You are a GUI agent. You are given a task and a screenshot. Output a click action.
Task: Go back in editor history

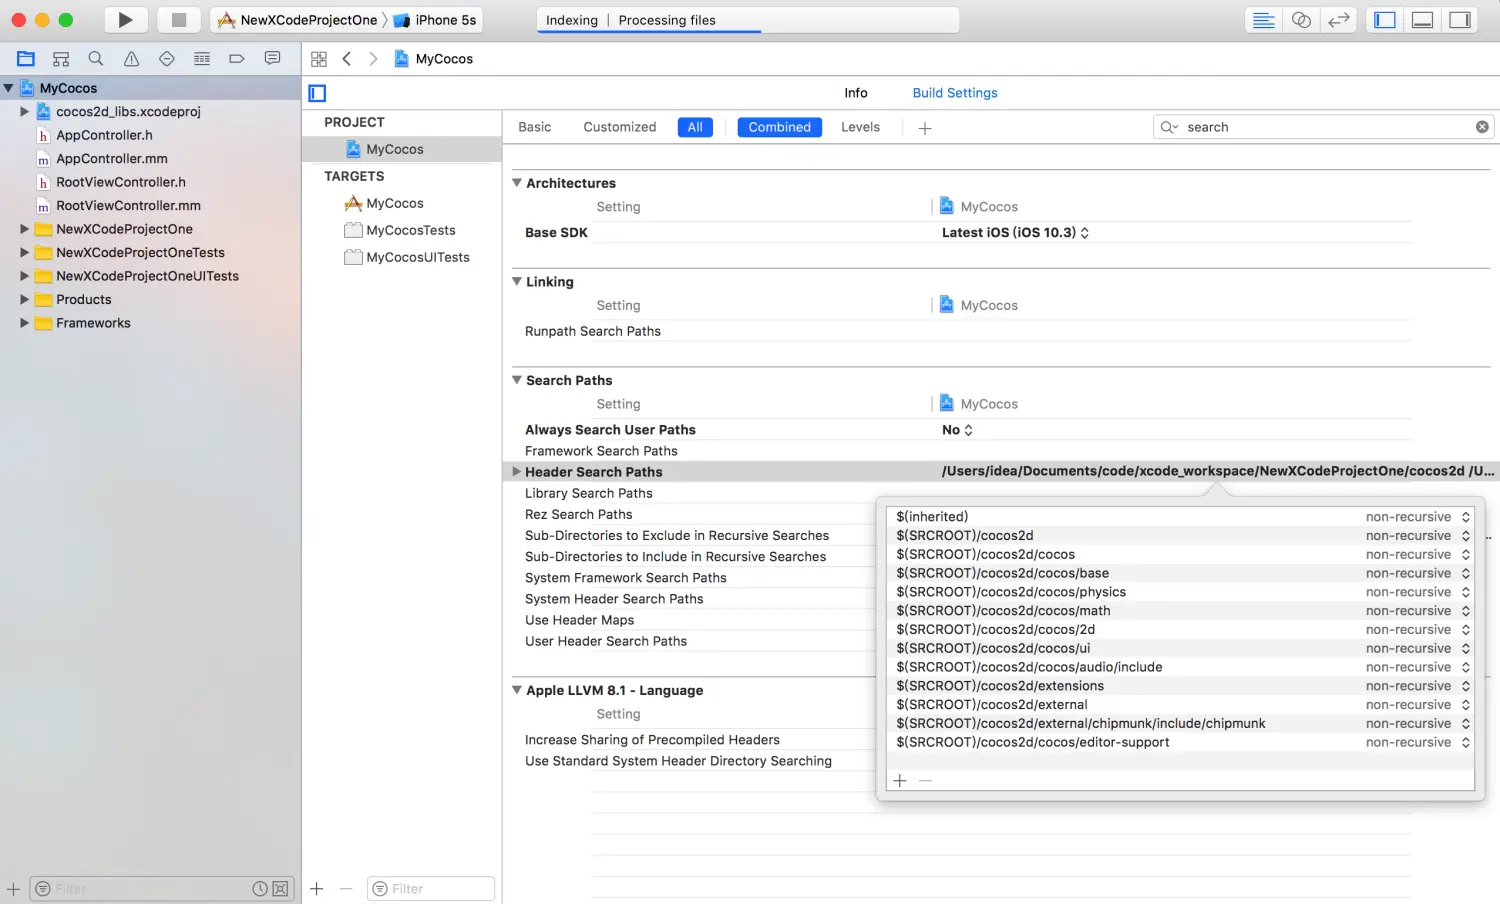pyautogui.click(x=347, y=59)
